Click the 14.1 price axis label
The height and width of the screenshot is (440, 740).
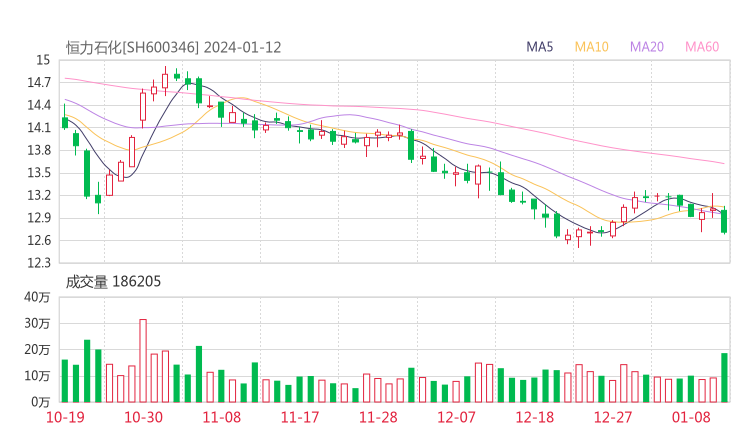(39, 127)
